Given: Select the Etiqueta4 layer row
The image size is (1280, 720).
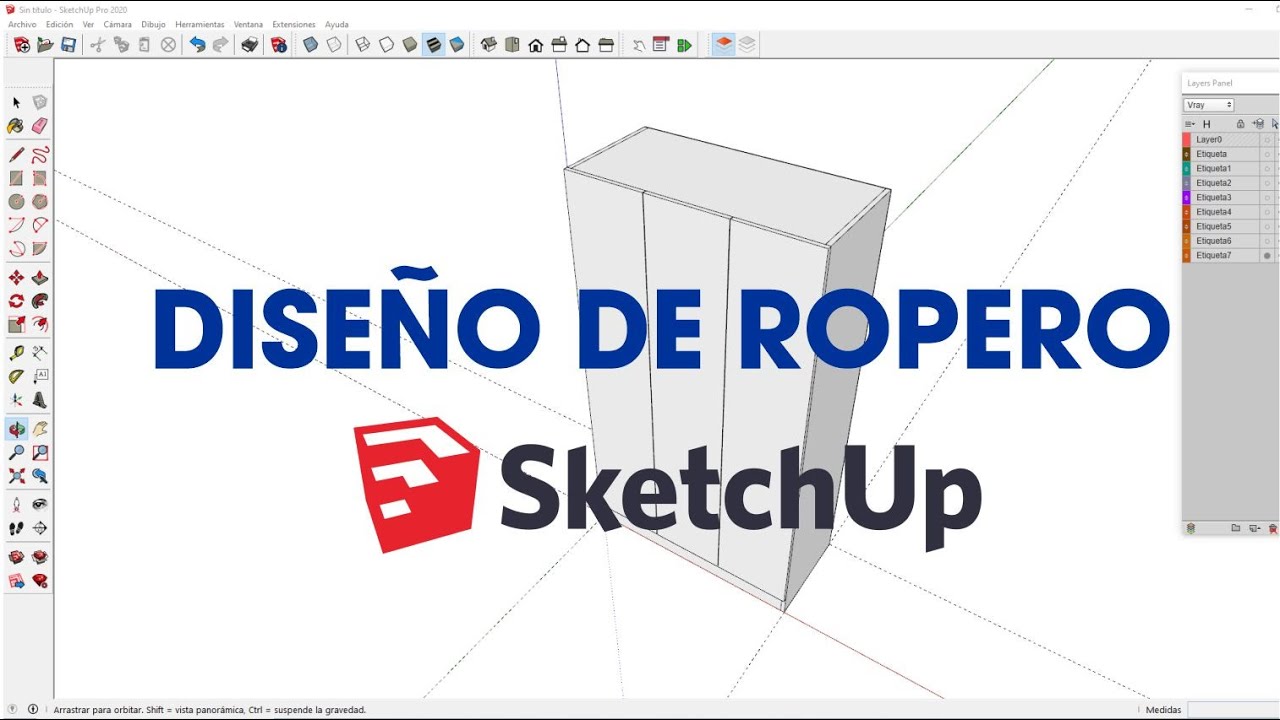Looking at the screenshot, I should click(1230, 212).
